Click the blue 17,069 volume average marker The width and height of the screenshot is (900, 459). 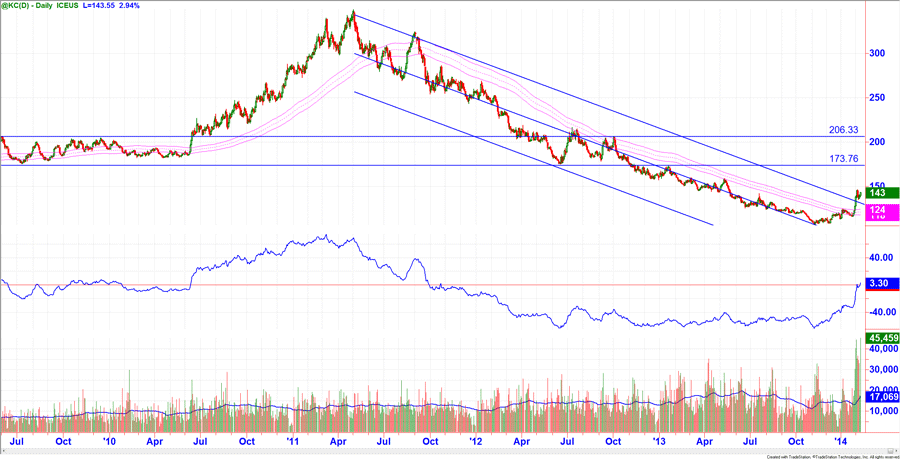(x=878, y=396)
